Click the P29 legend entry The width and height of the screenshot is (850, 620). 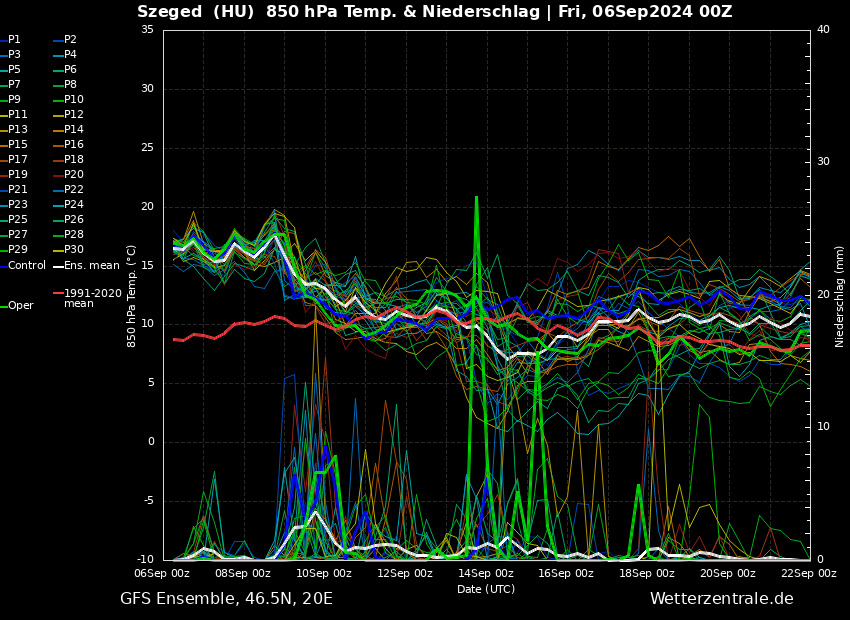coord(18,250)
